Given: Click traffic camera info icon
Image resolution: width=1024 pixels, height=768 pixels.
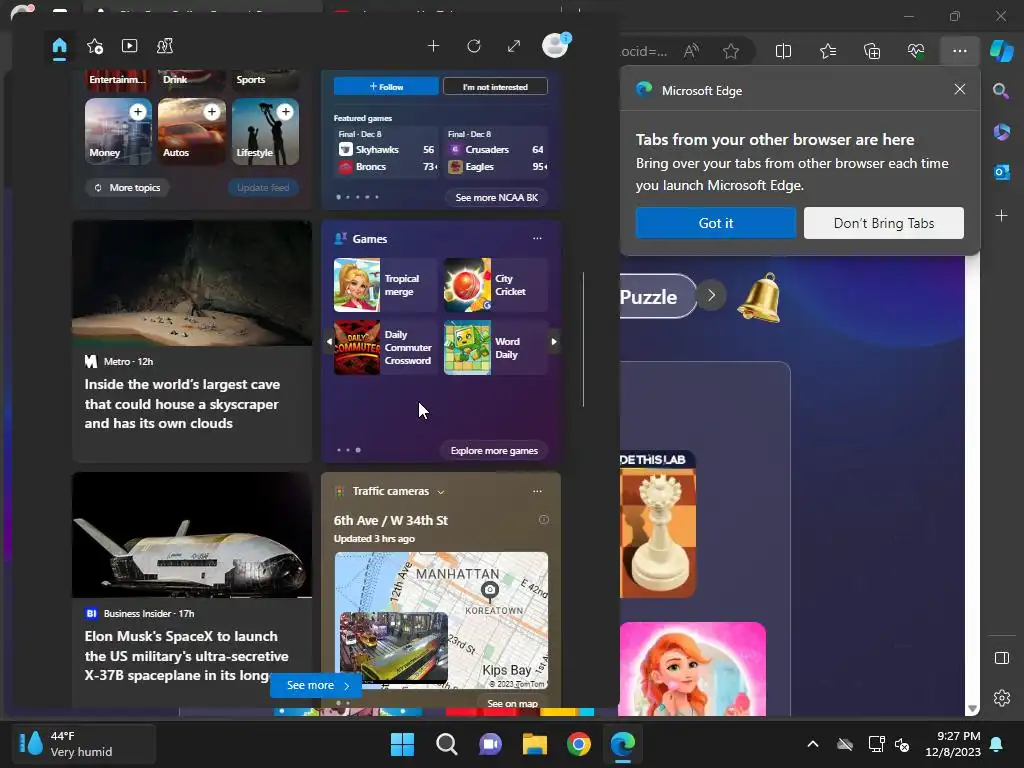Looking at the screenshot, I should point(543,520).
